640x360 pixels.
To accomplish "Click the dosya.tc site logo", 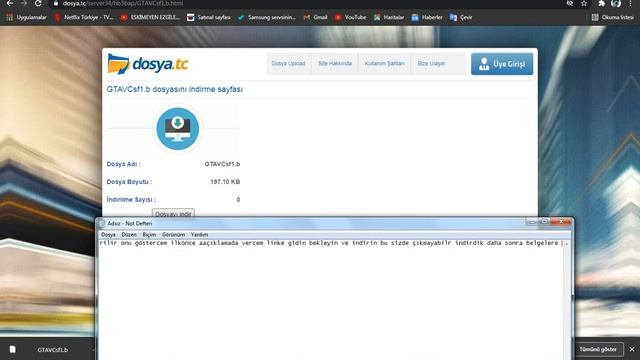I will click(148, 64).
